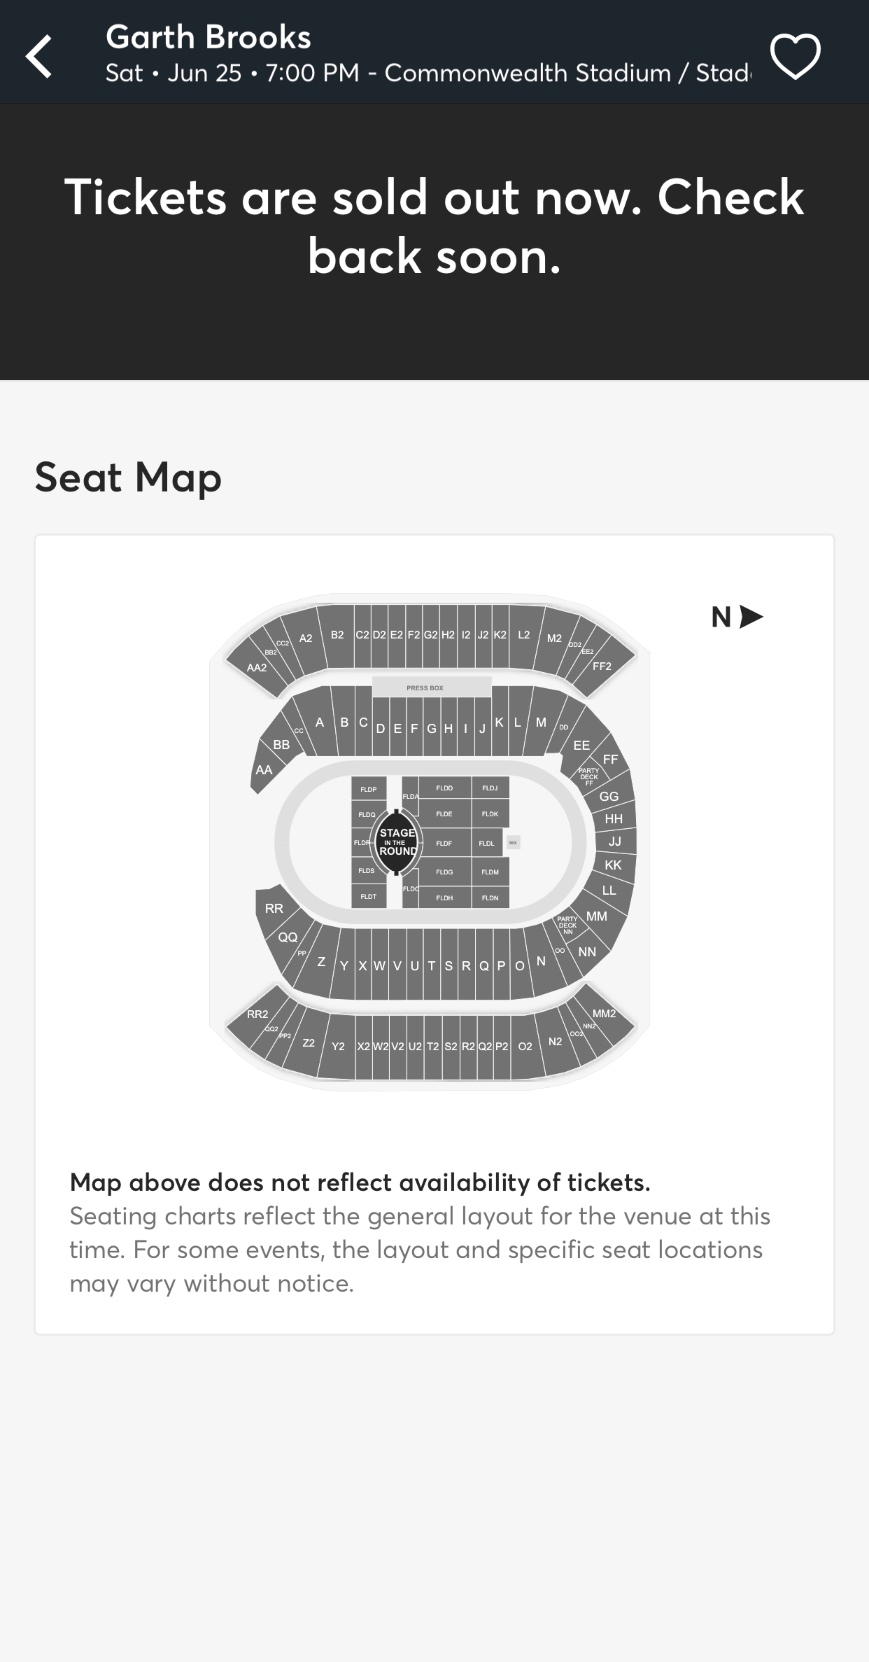
Task: Select the Stage in the Round icon
Action: 397,842
